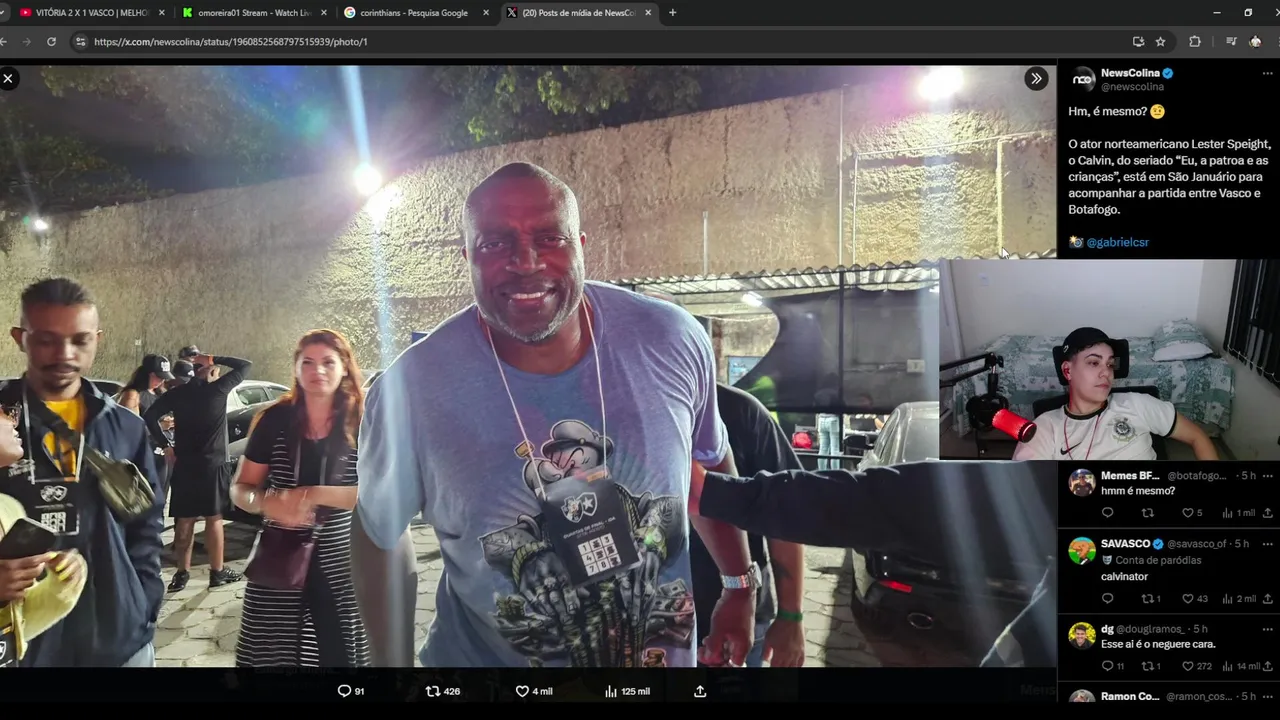1280x720 pixels.
Task: Share SAVASCO's calvinator comment
Action: coord(1267,599)
